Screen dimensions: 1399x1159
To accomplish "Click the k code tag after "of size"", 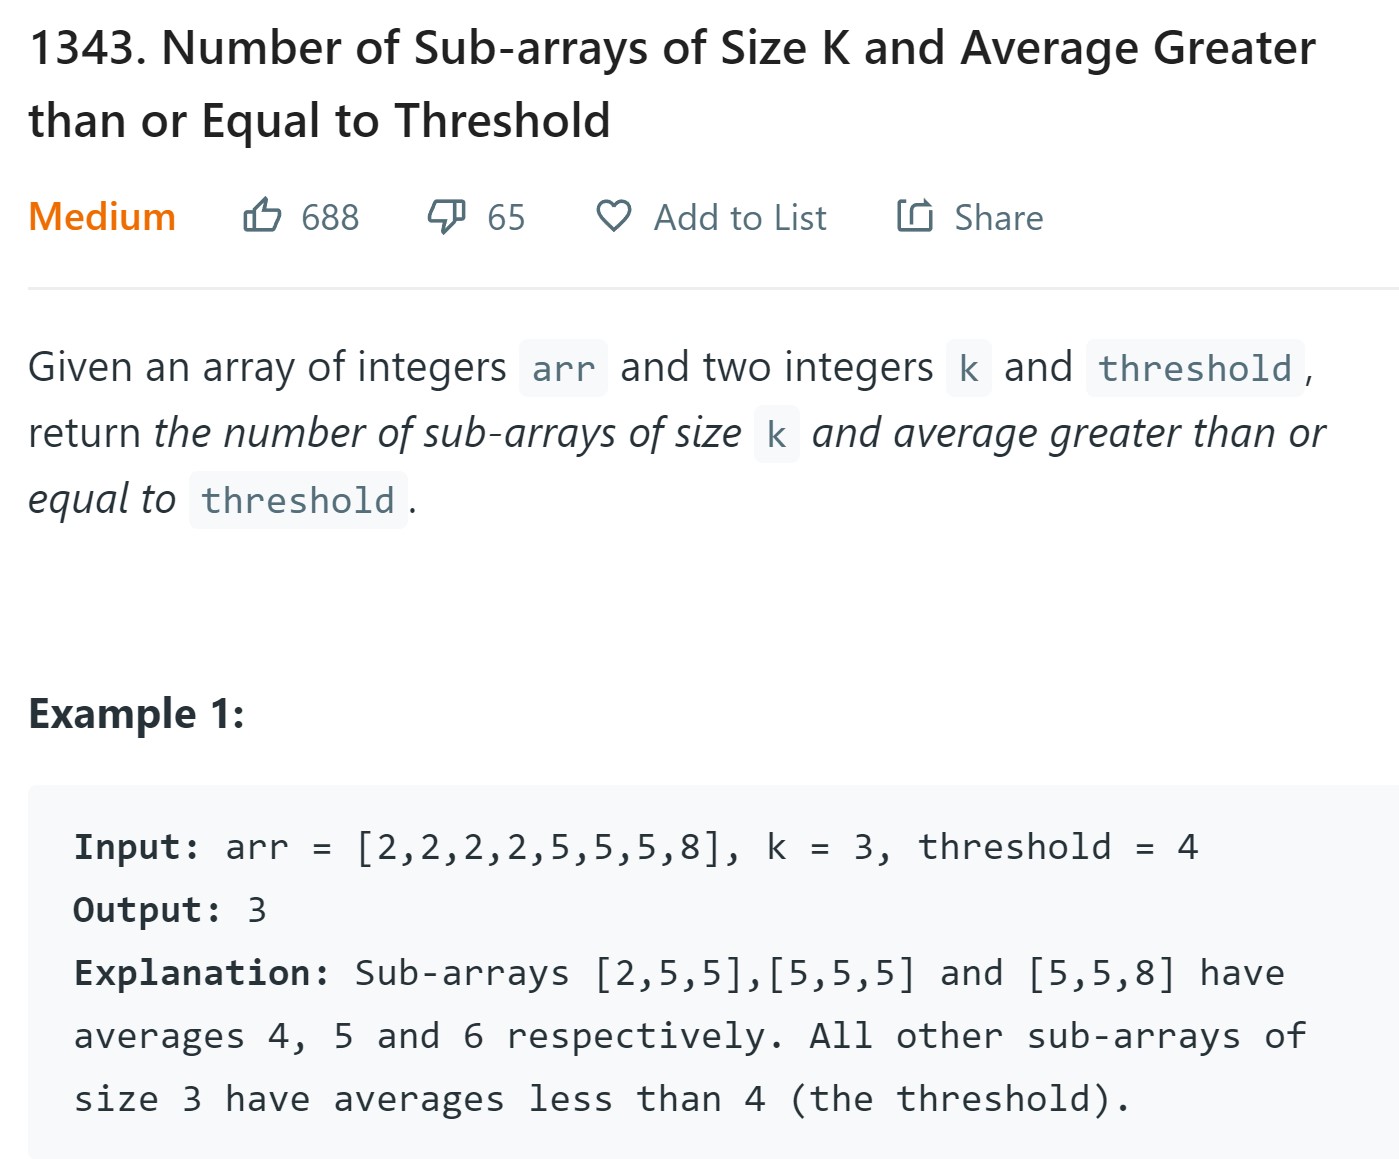I will pyautogui.click(x=776, y=435).
